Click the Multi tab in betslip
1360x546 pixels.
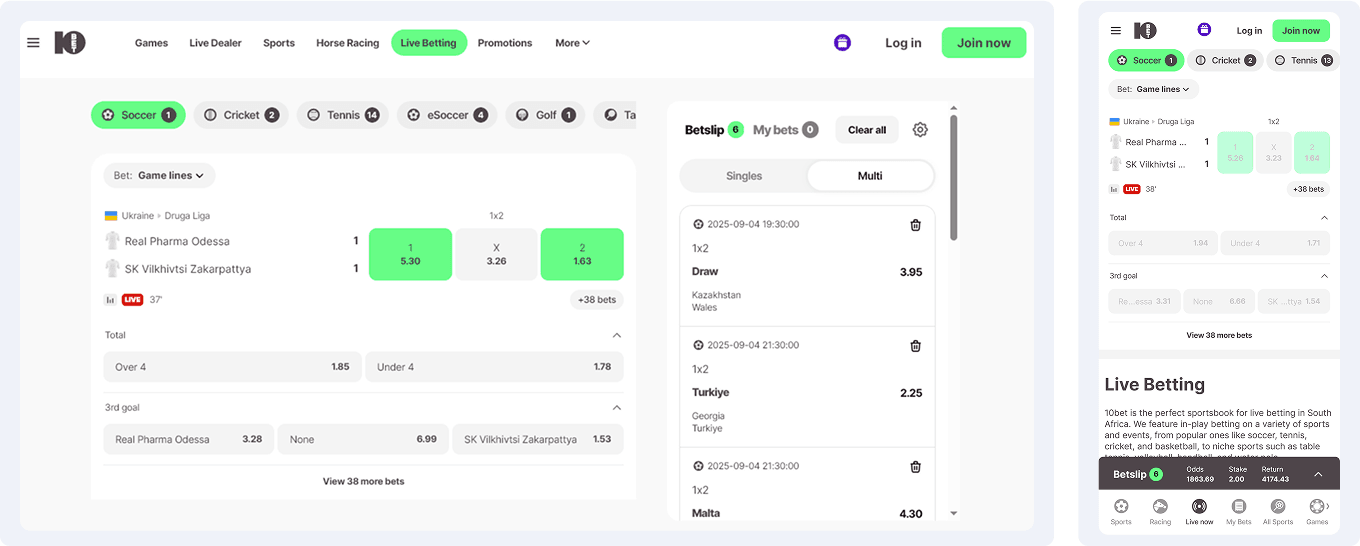point(870,176)
